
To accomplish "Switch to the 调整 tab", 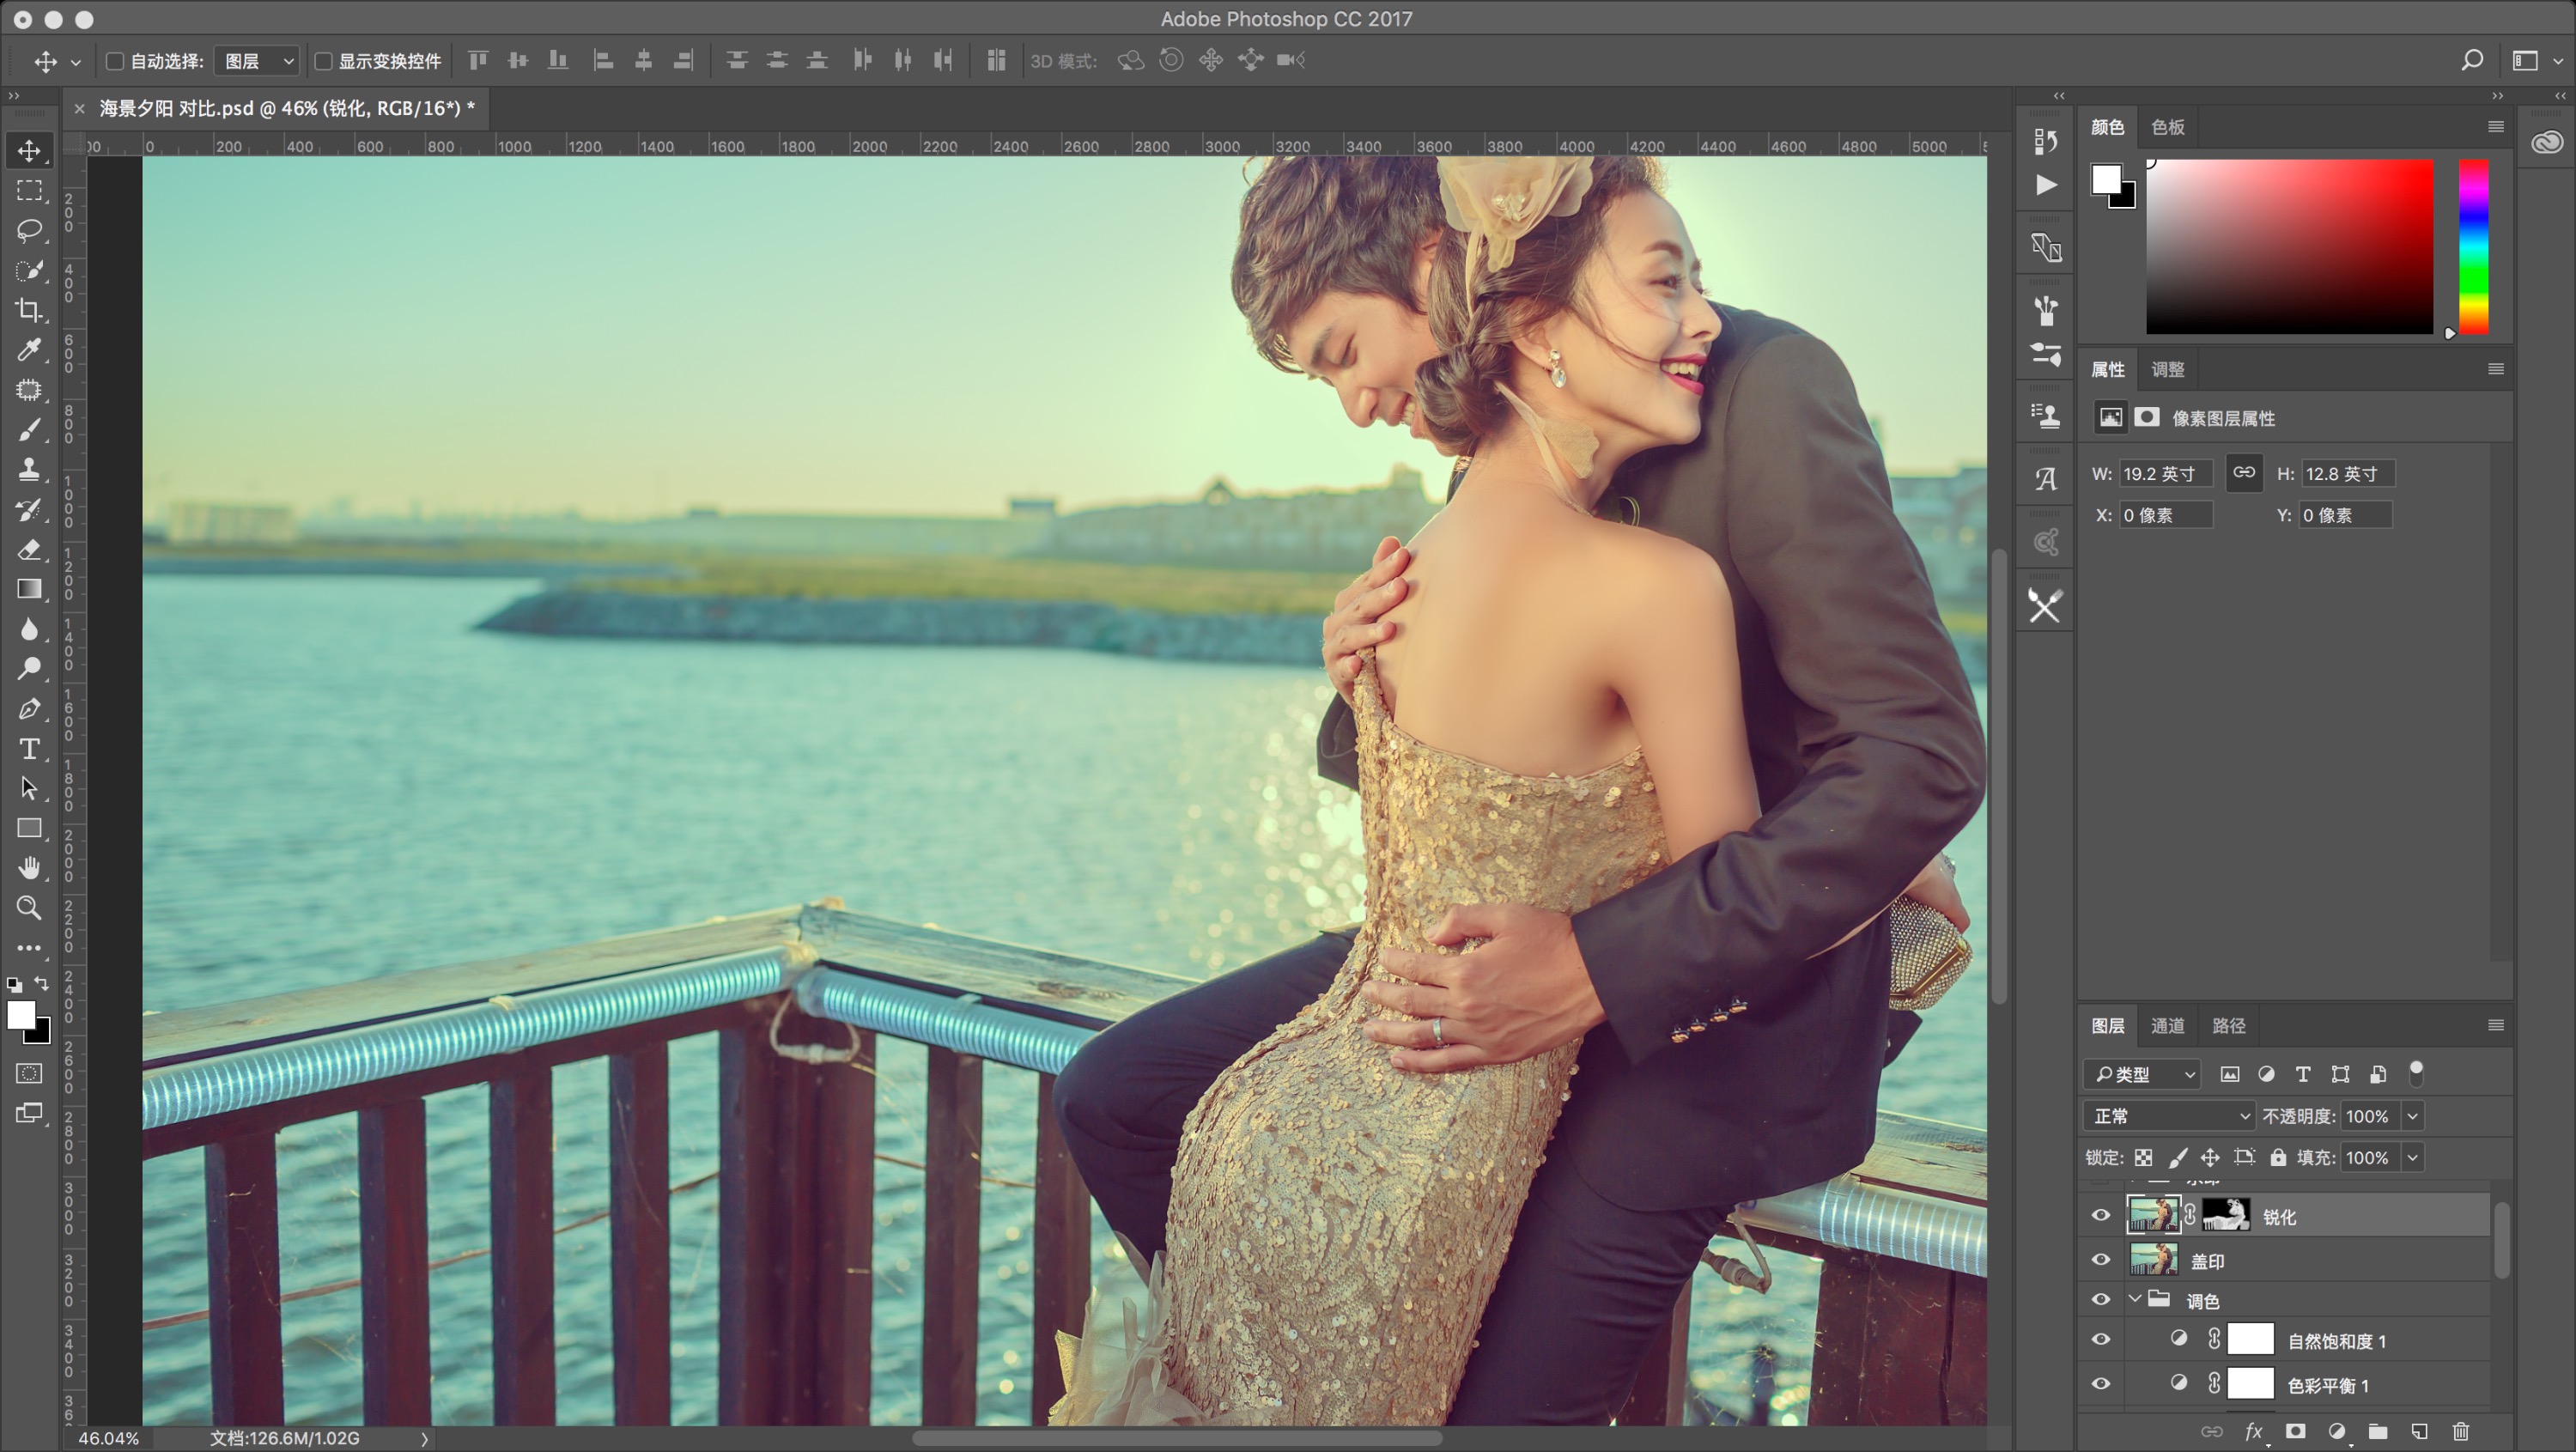I will pyautogui.click(x=2168, y=369).
